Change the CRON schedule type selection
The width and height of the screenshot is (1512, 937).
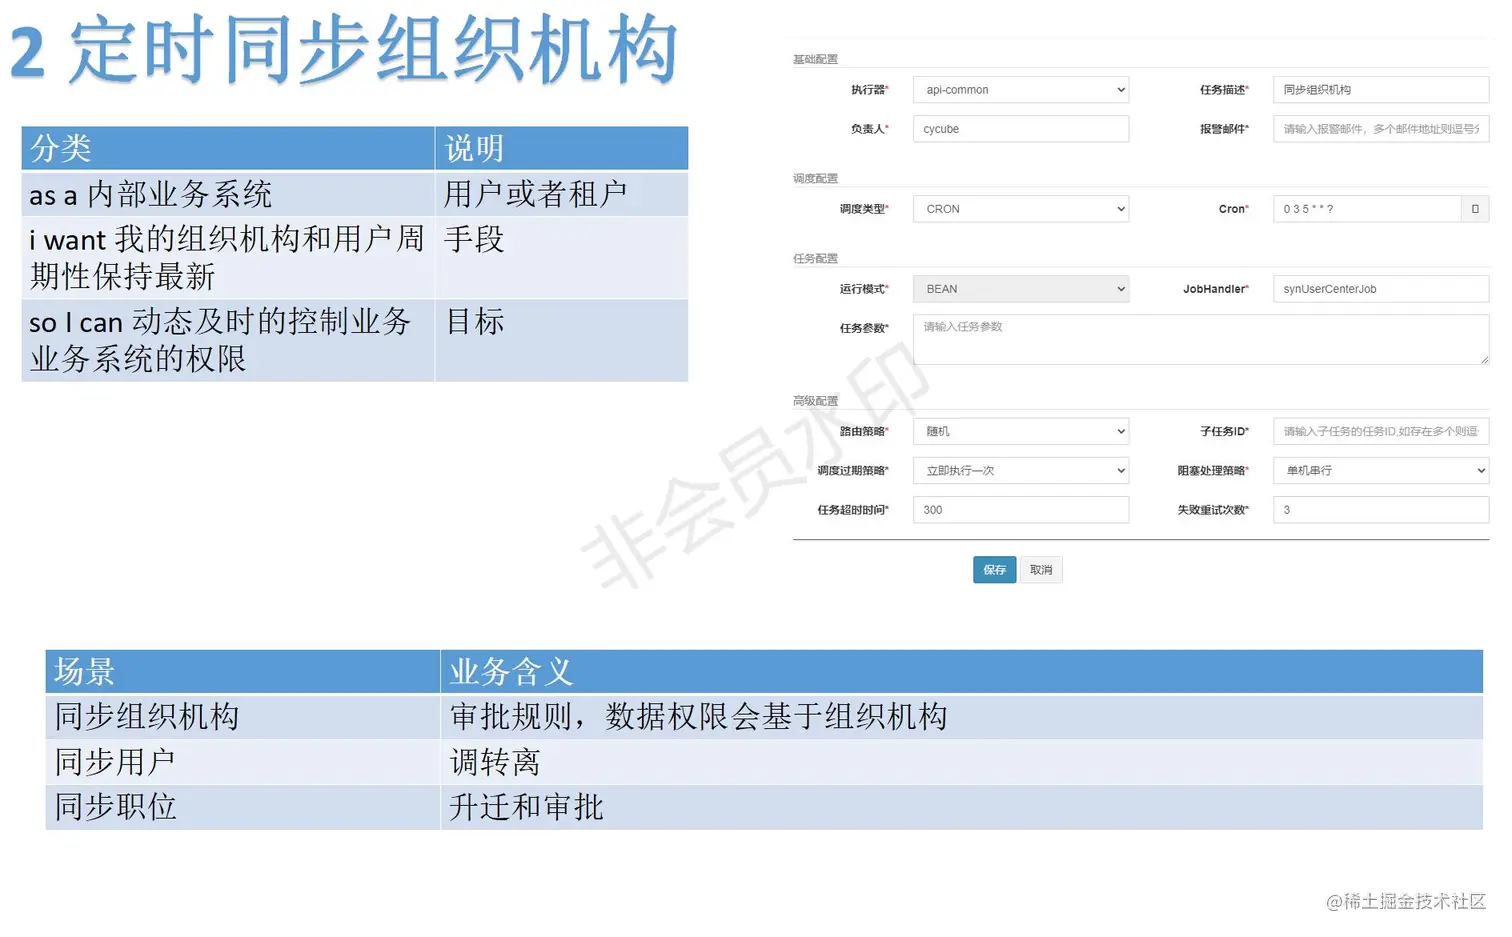(x=1020, y=208)
